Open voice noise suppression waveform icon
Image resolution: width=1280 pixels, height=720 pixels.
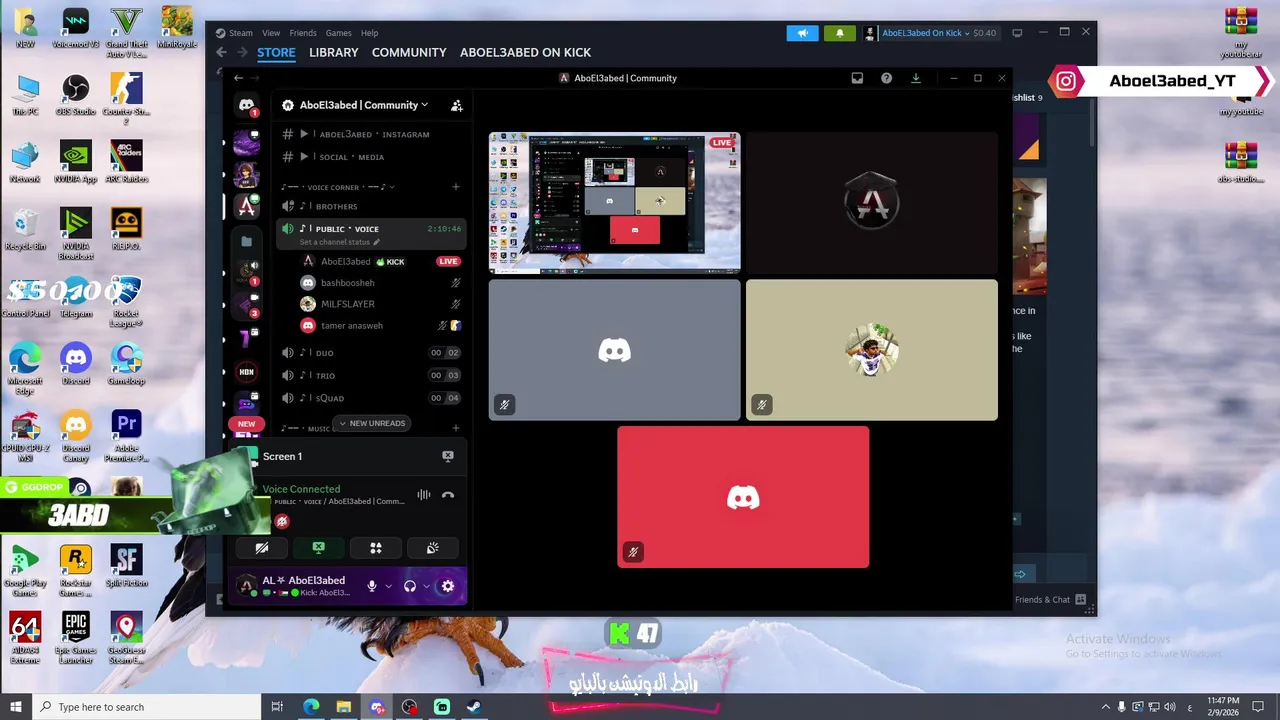point(423,495)
